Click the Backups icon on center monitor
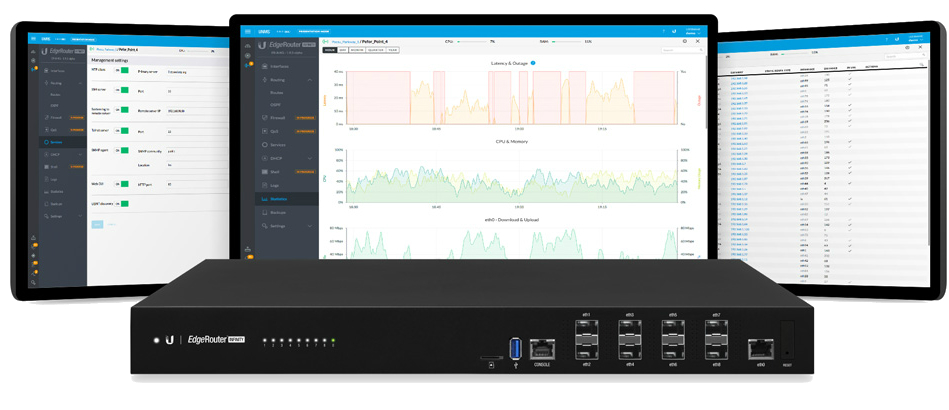 pyautogui.click(x=264, y=213)
